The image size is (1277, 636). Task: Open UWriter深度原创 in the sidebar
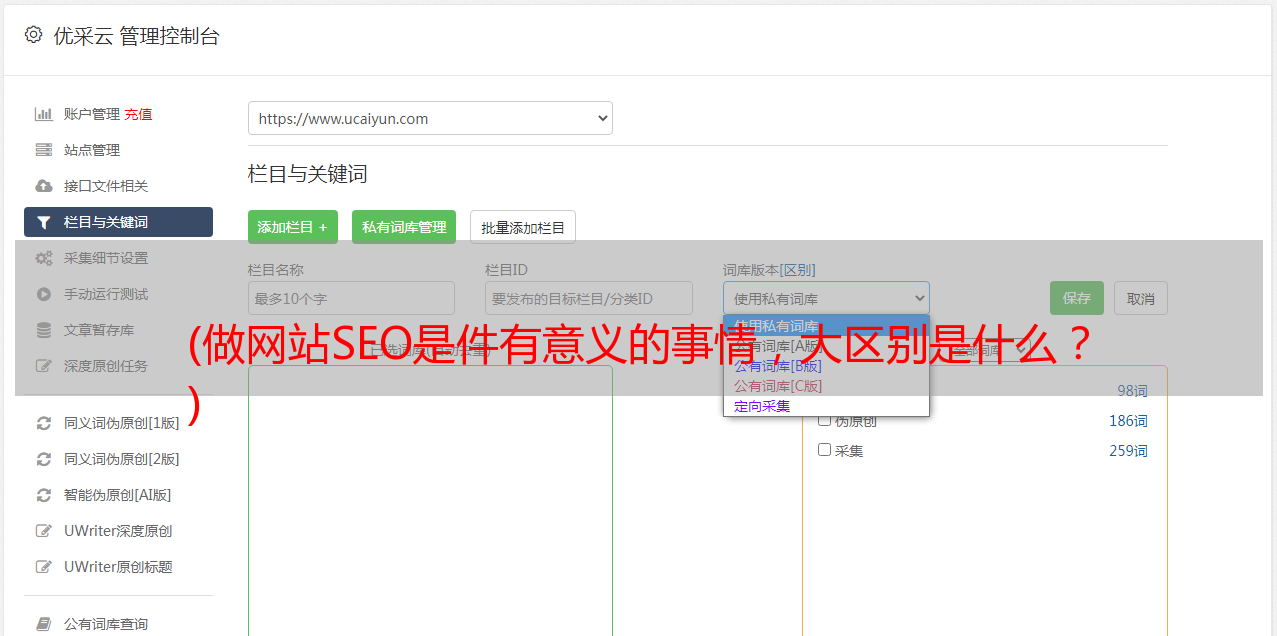pyautogui.click(x=118, y=531)
